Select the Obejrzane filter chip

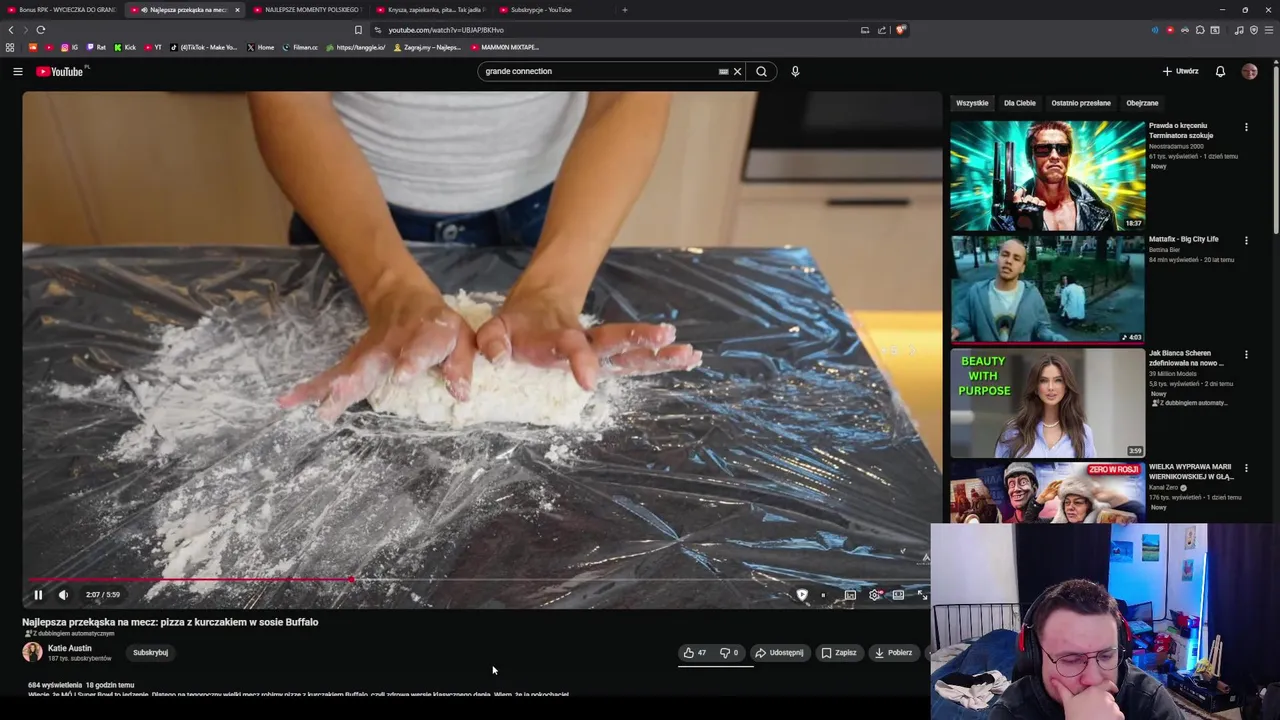[1142, 103]
